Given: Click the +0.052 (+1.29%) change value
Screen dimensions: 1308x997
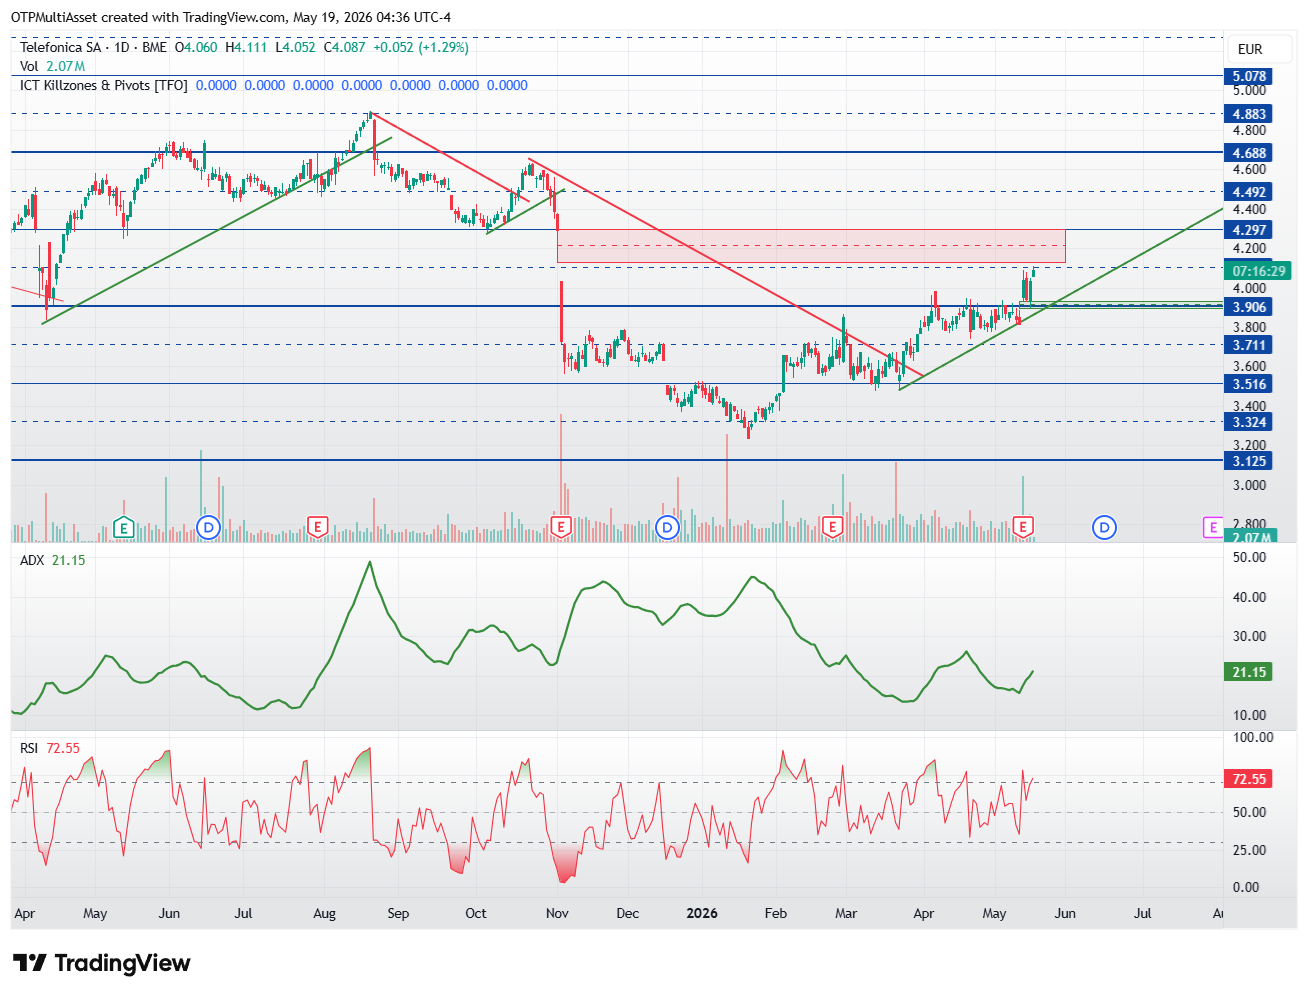Looking at the screenshot, I should click(x=421, y=47).
